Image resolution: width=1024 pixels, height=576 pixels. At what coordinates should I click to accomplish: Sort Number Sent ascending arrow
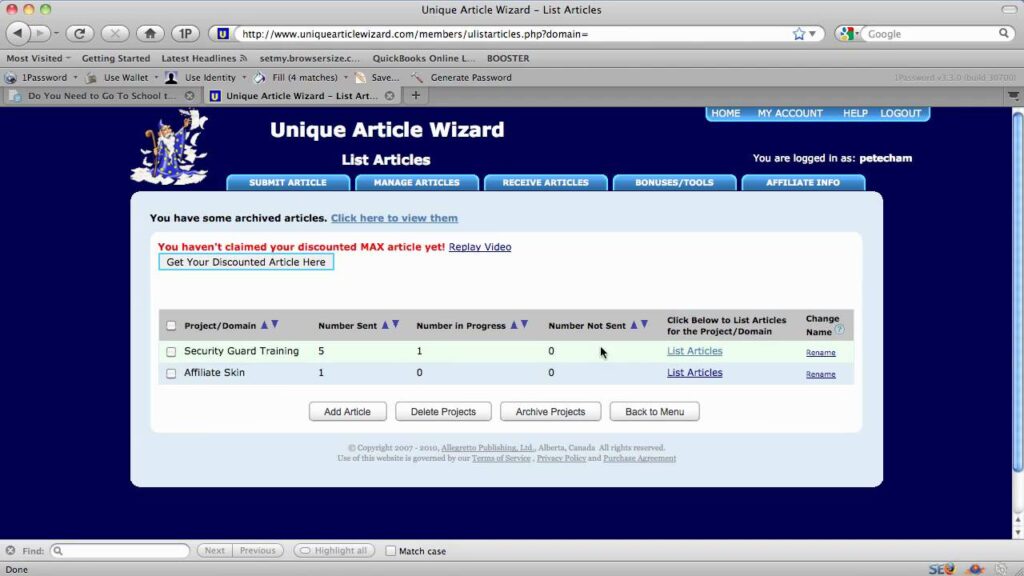385,325
